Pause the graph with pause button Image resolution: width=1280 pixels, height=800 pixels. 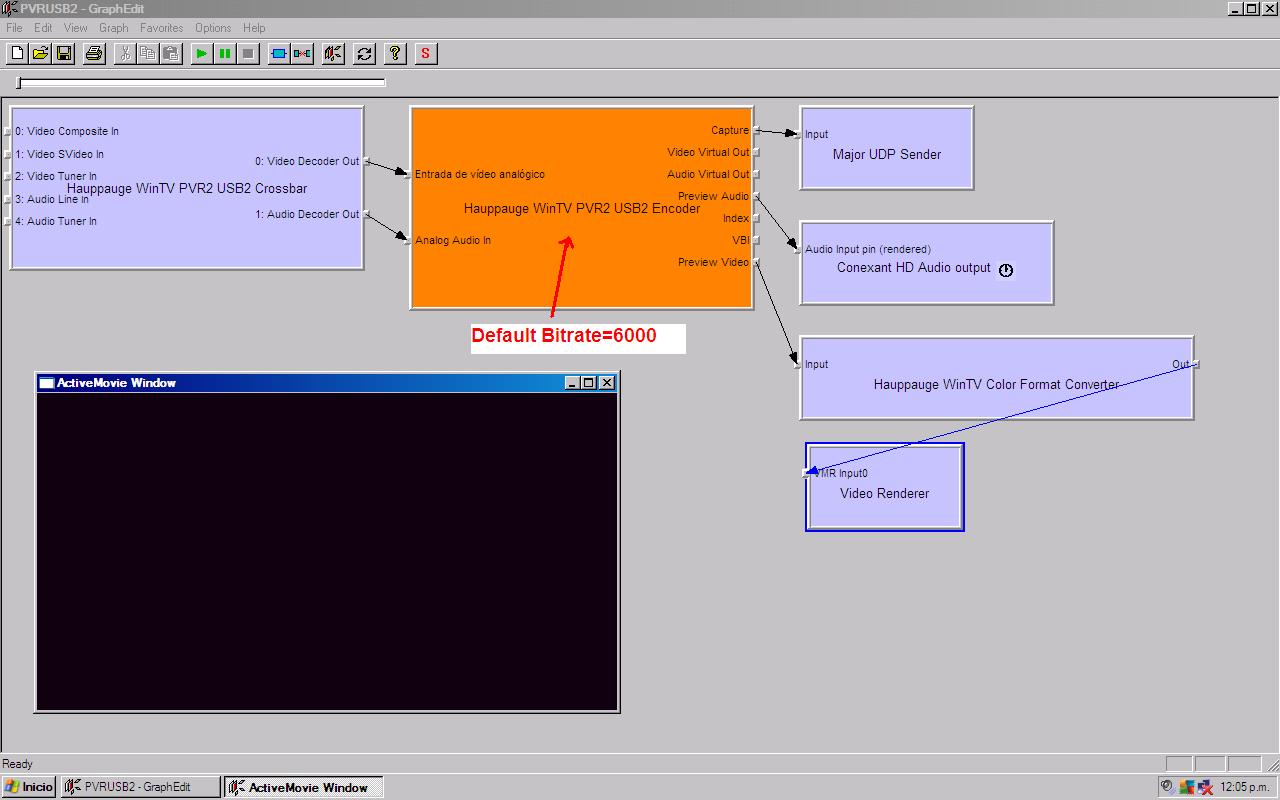click(225, 53)
